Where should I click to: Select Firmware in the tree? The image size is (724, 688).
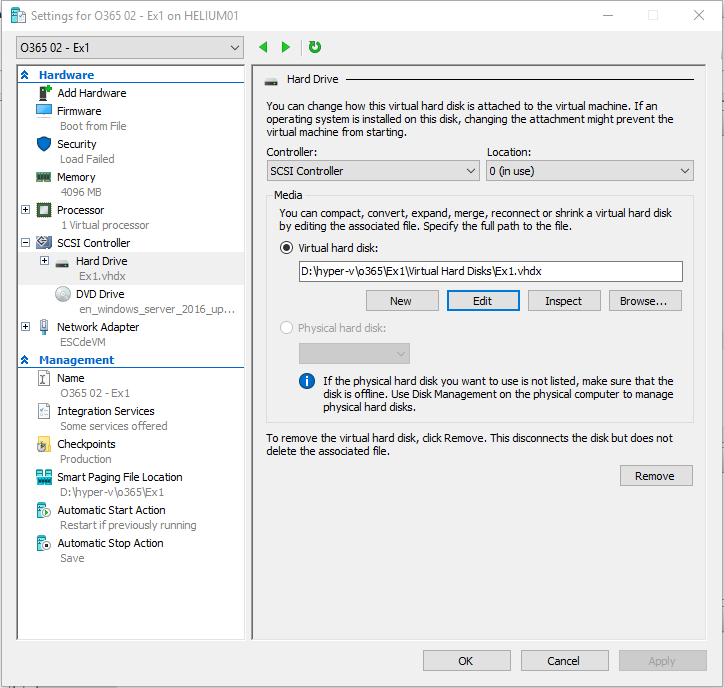pos(79,111)
